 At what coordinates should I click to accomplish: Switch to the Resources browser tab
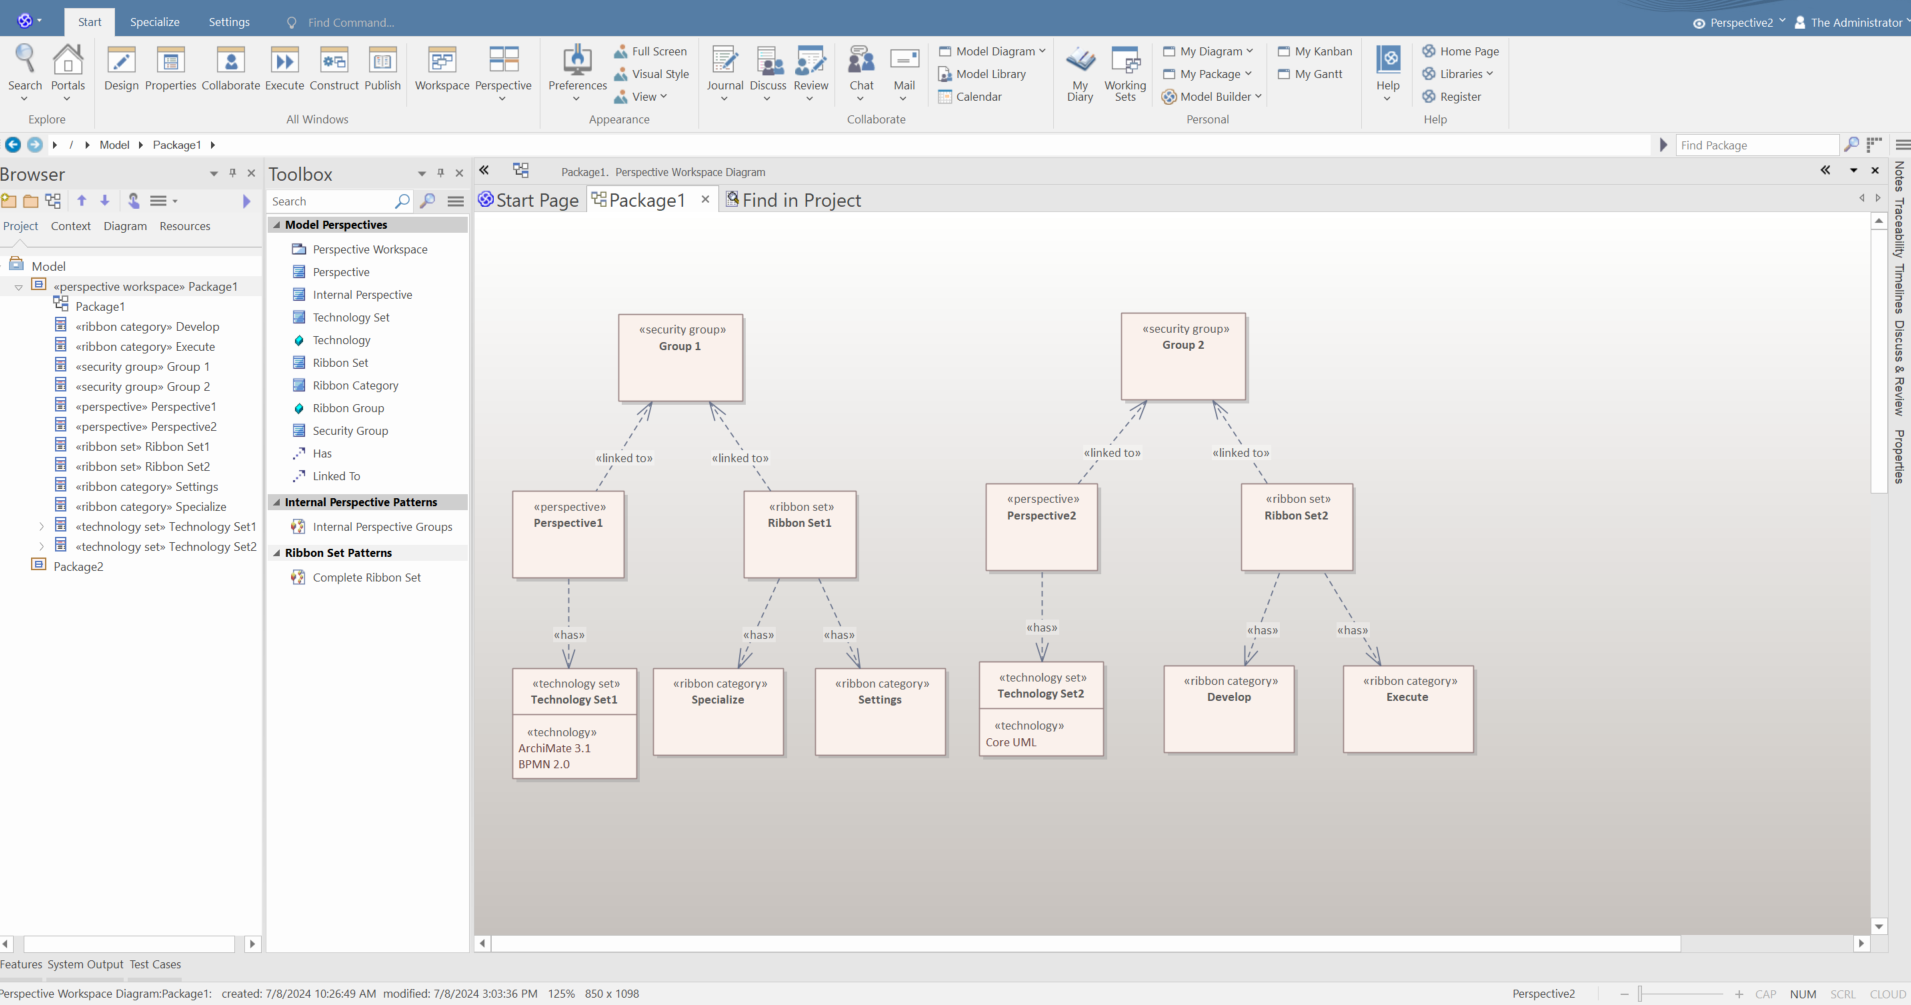[x=185, y=226]
